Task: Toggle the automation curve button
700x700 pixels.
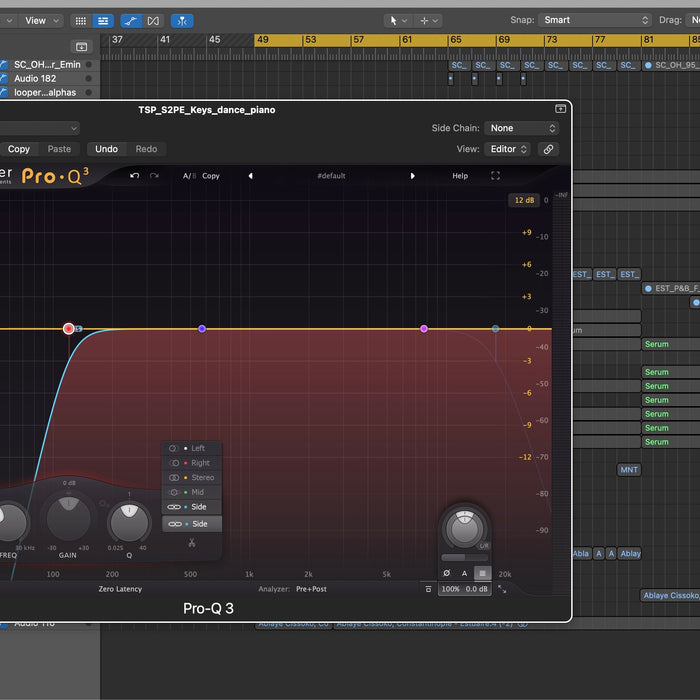Action: coord(131,21)
